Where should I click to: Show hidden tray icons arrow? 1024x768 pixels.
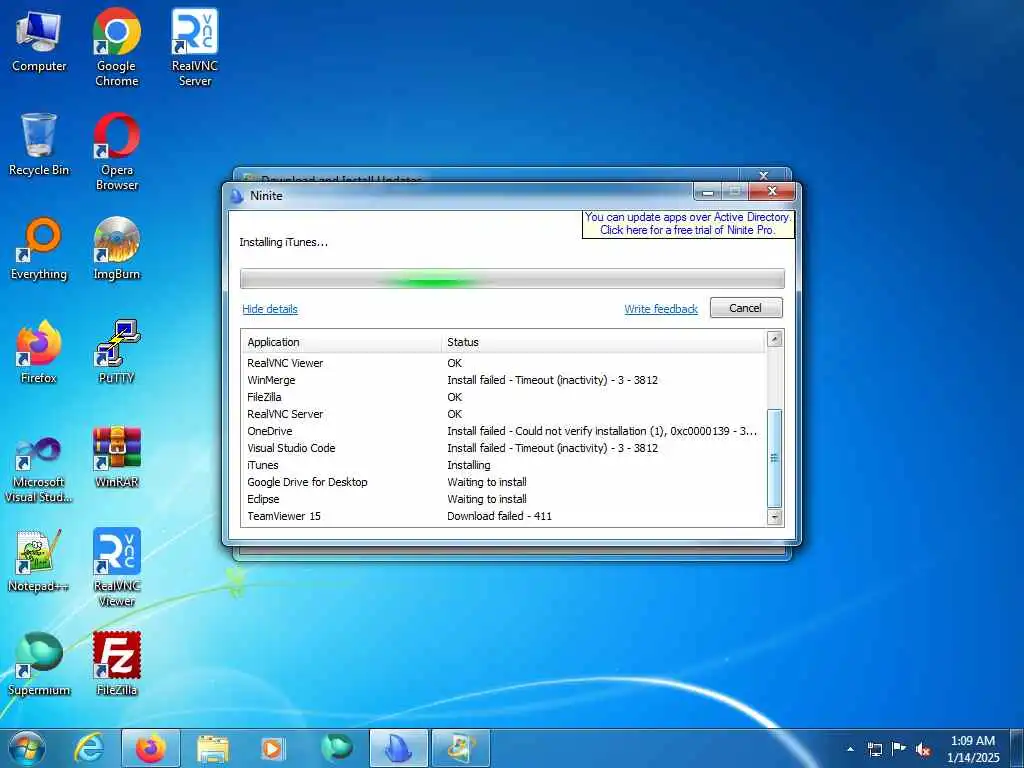tap(850, 749)
